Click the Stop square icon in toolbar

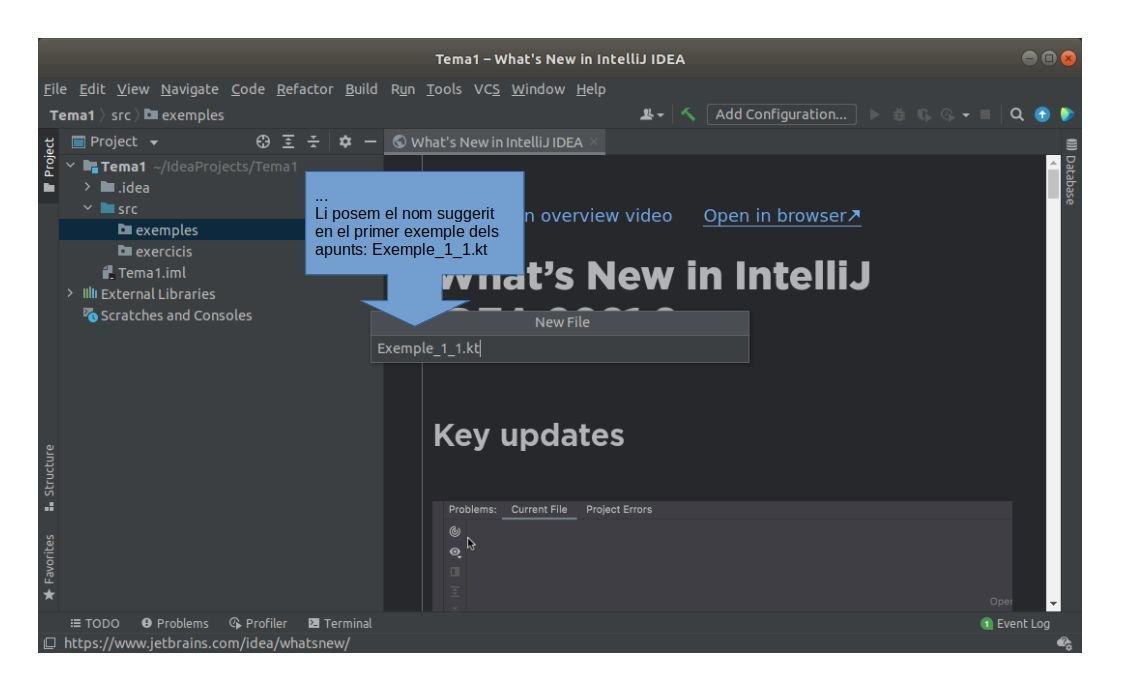coord(985,115)
